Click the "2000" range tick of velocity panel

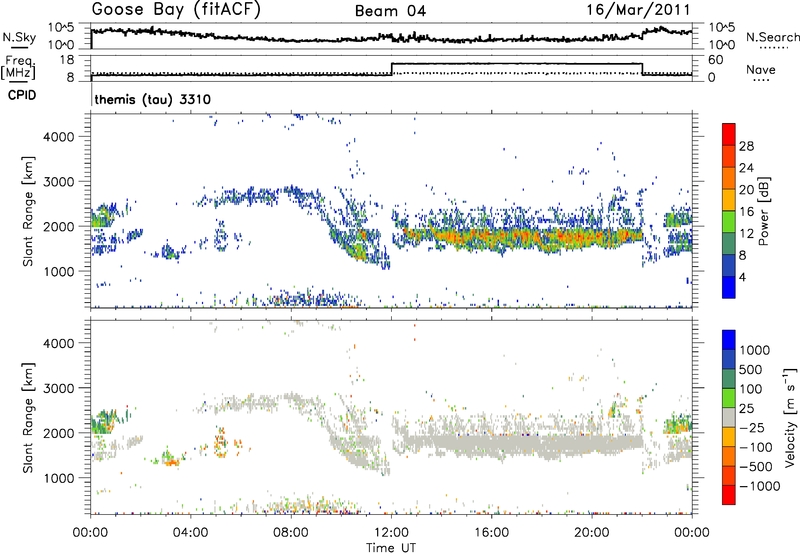point(59,433)
